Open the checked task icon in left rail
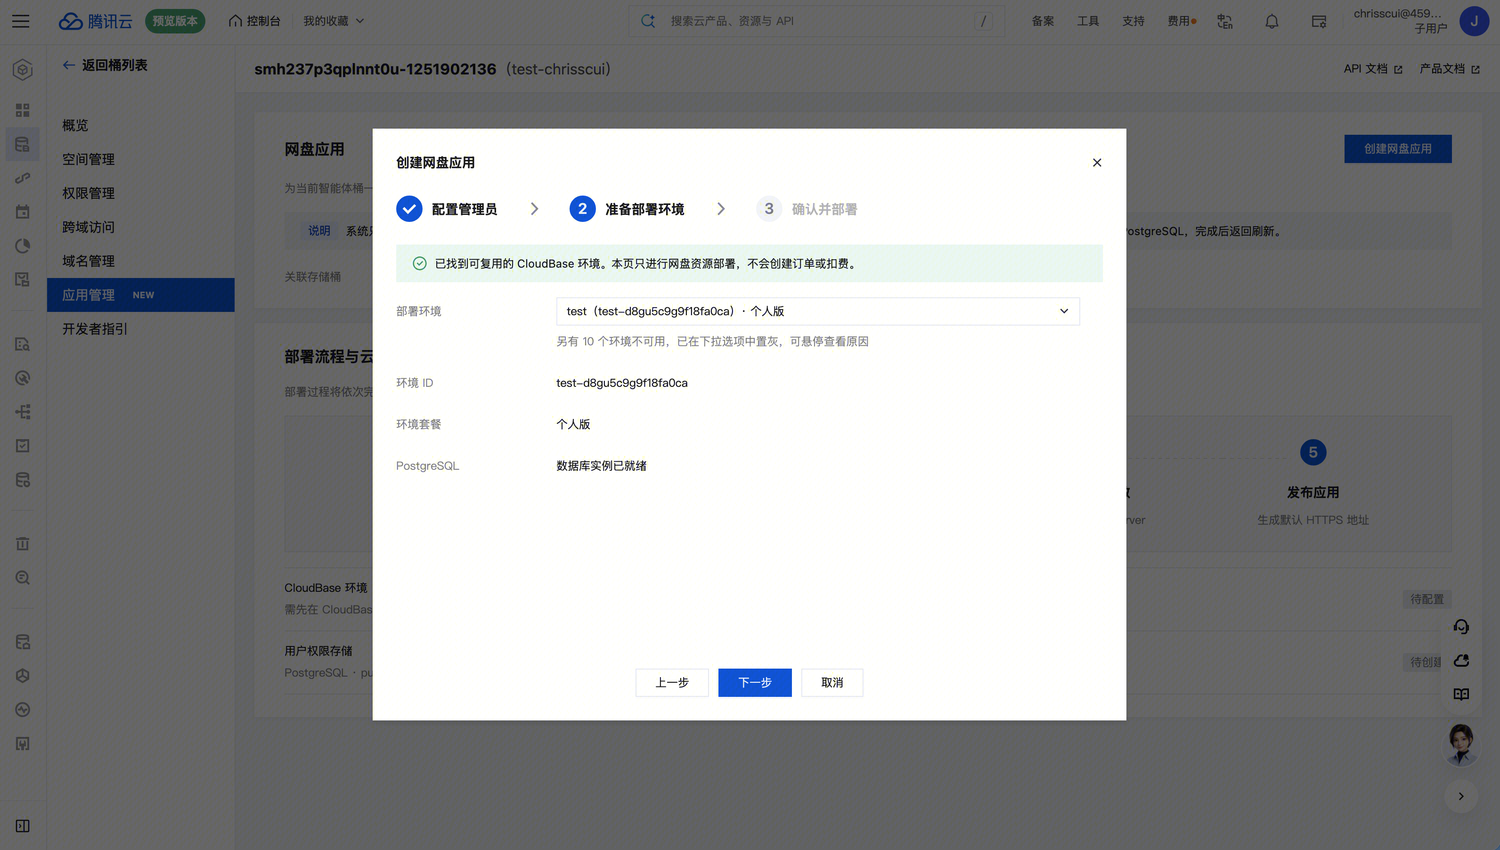Viewport: 1500px width, 850px height. pyautogui.click(x=22, y=446)
